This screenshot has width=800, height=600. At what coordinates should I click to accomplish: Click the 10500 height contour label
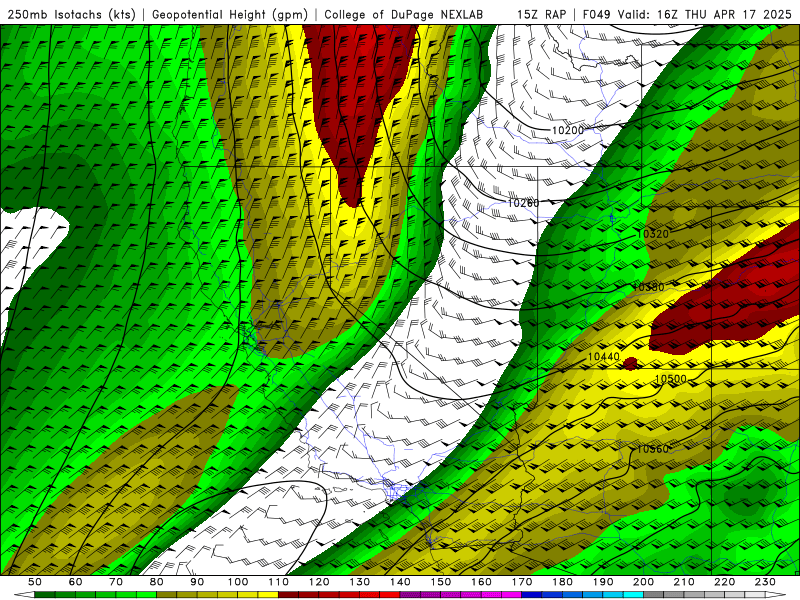tap(670, 379)
